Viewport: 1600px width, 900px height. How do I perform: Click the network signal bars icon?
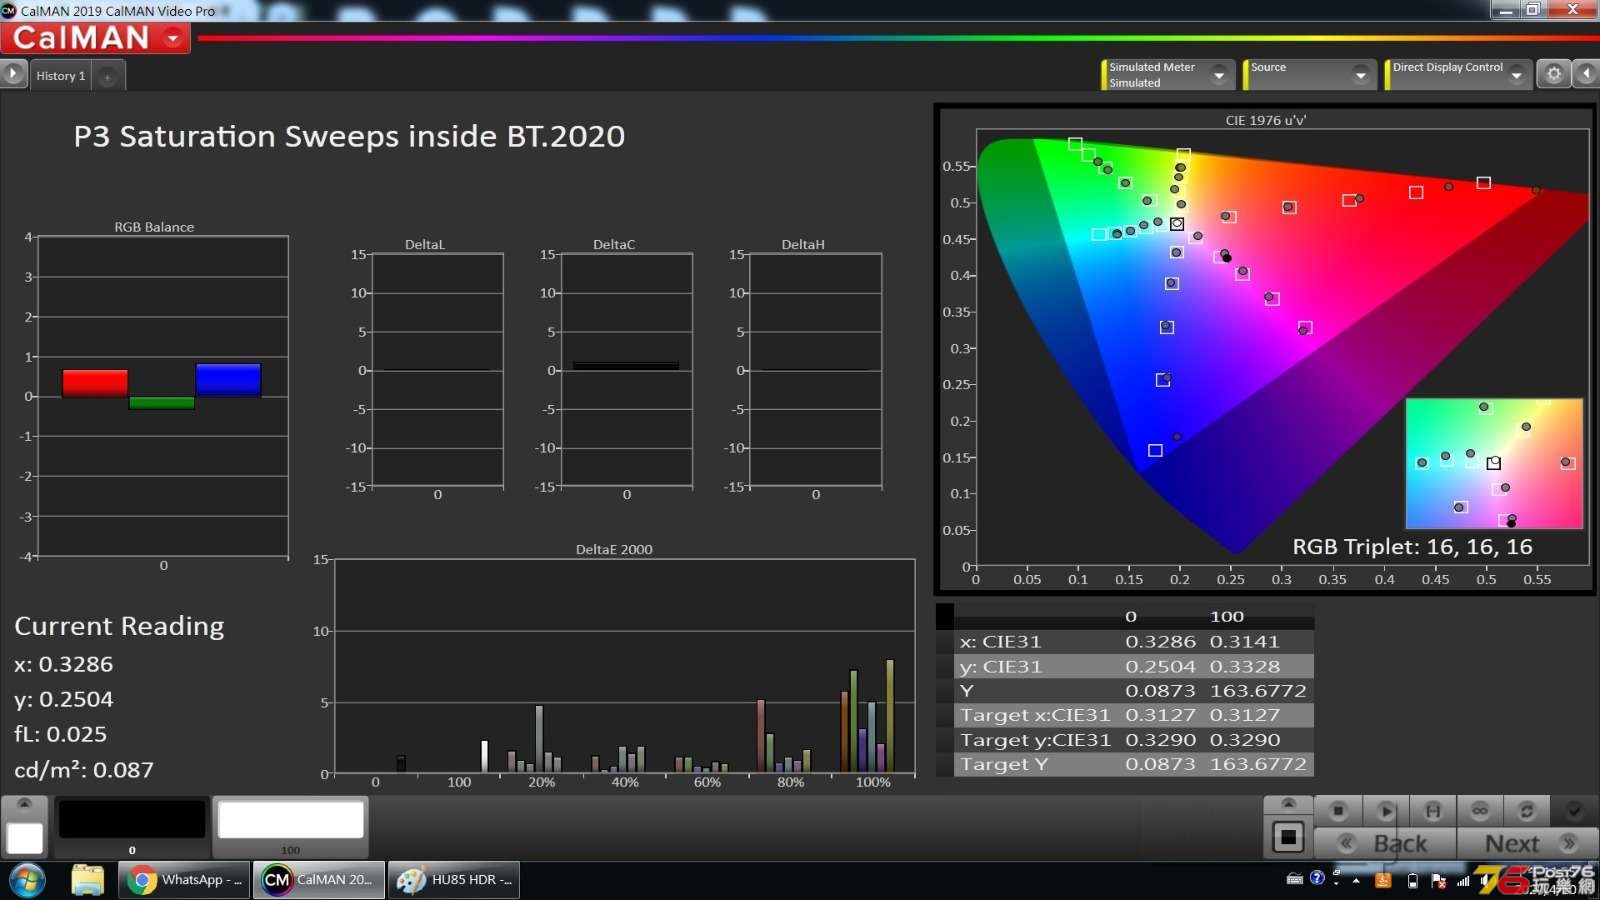1464,881
